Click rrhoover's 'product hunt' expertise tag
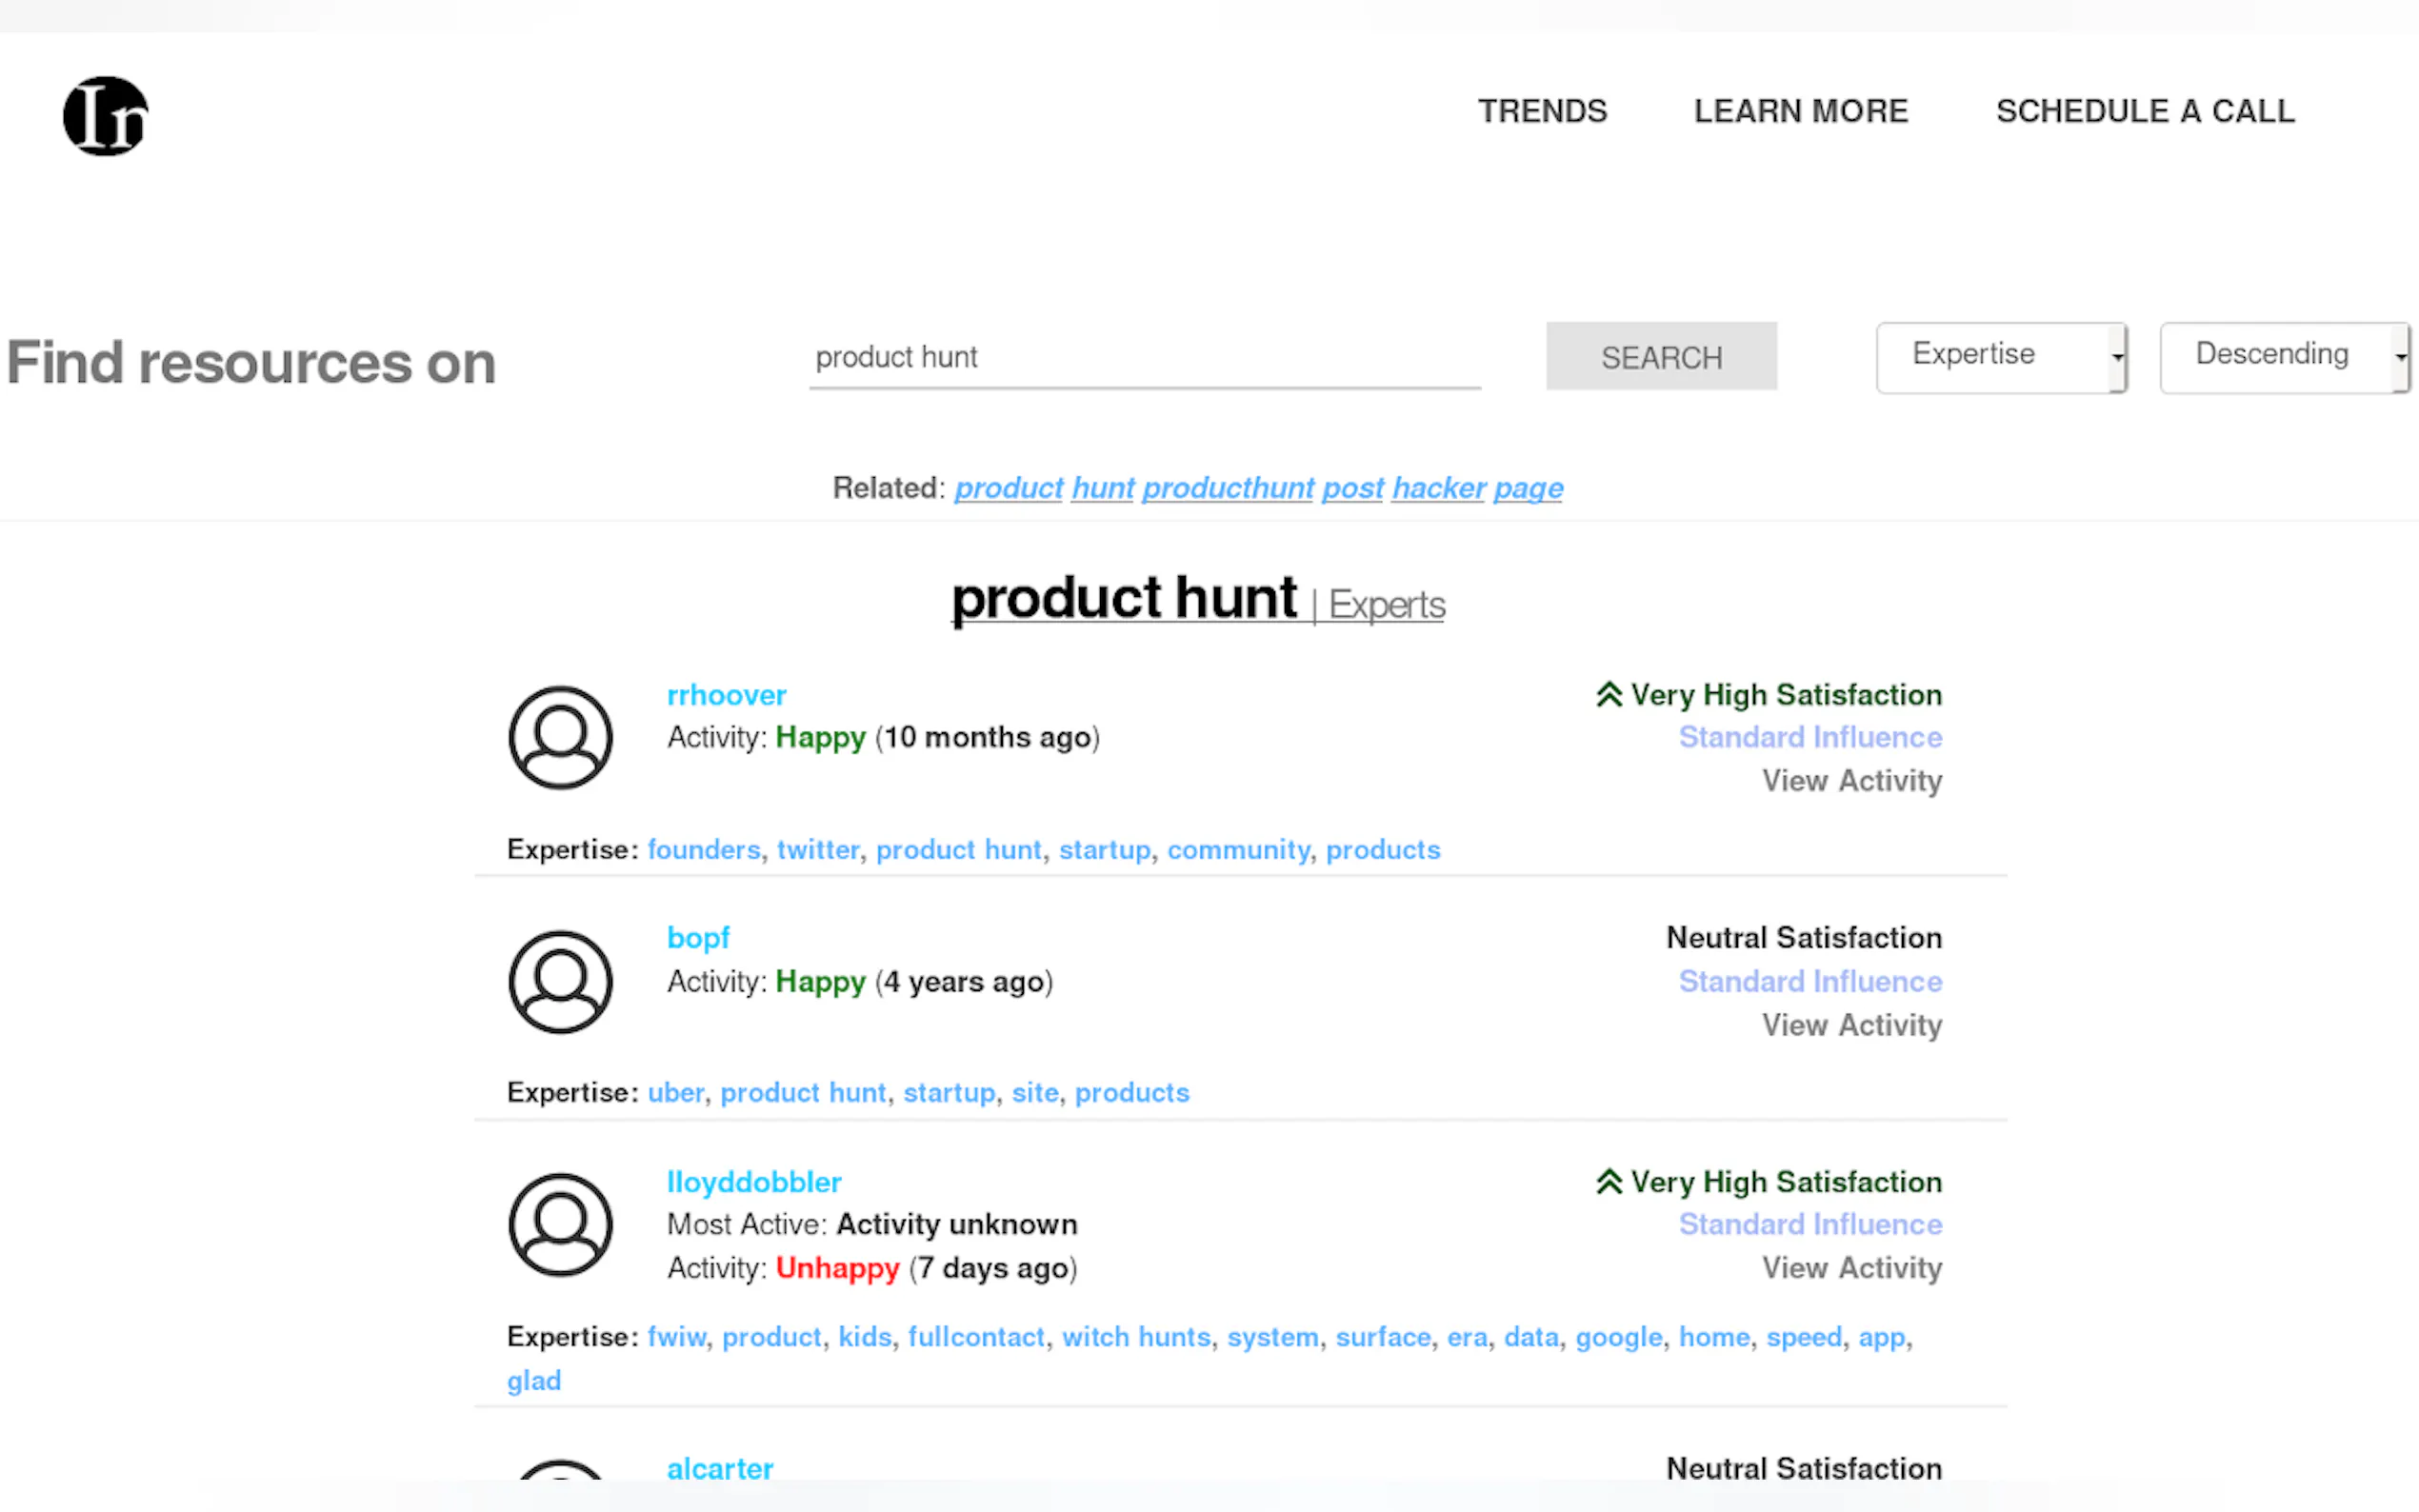This screenshot has width=2419, height=1512. click(x=958, y=849)
